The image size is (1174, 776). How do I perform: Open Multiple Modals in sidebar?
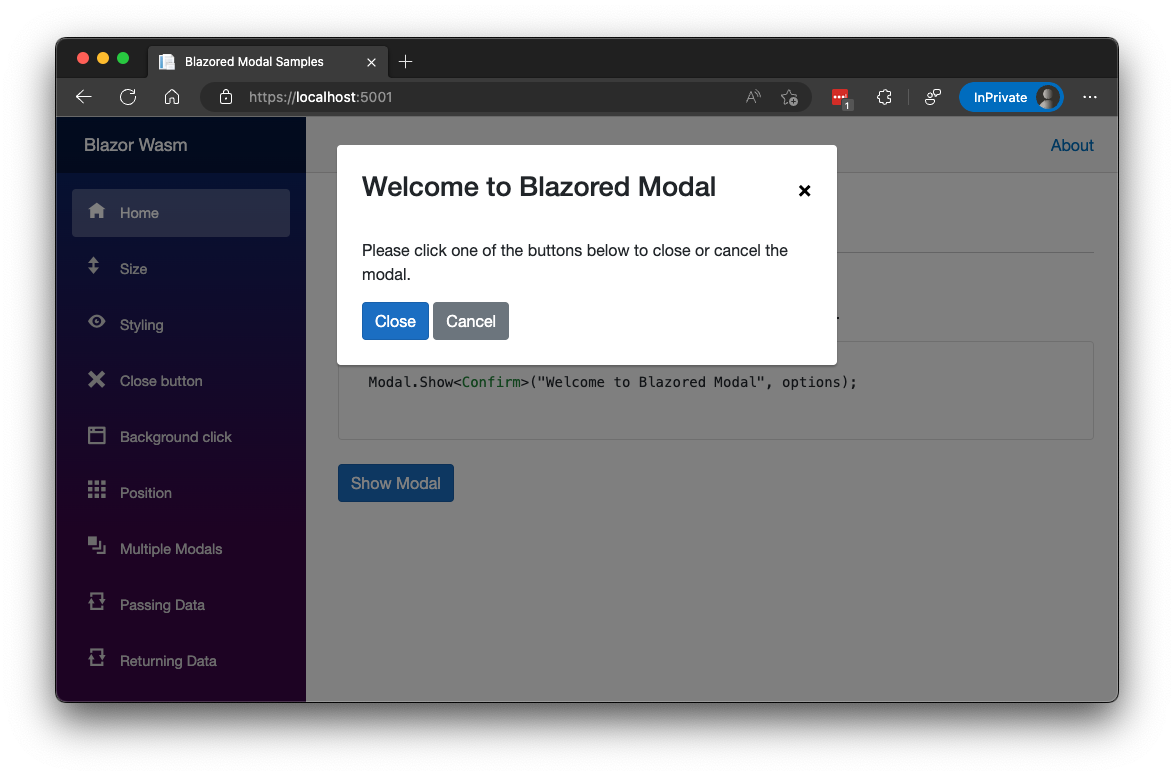[180, 549]
